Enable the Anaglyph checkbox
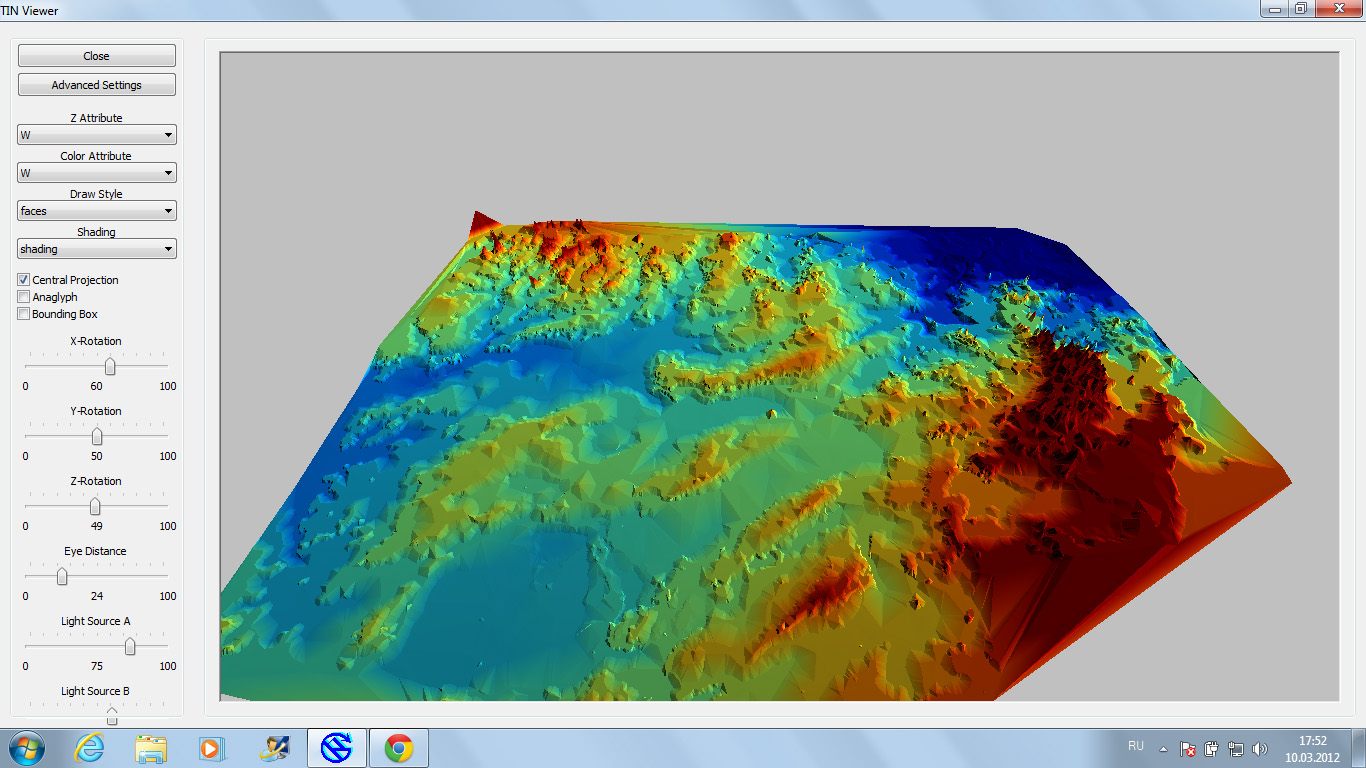This screenshot has height=768, width=1366. 24,297
